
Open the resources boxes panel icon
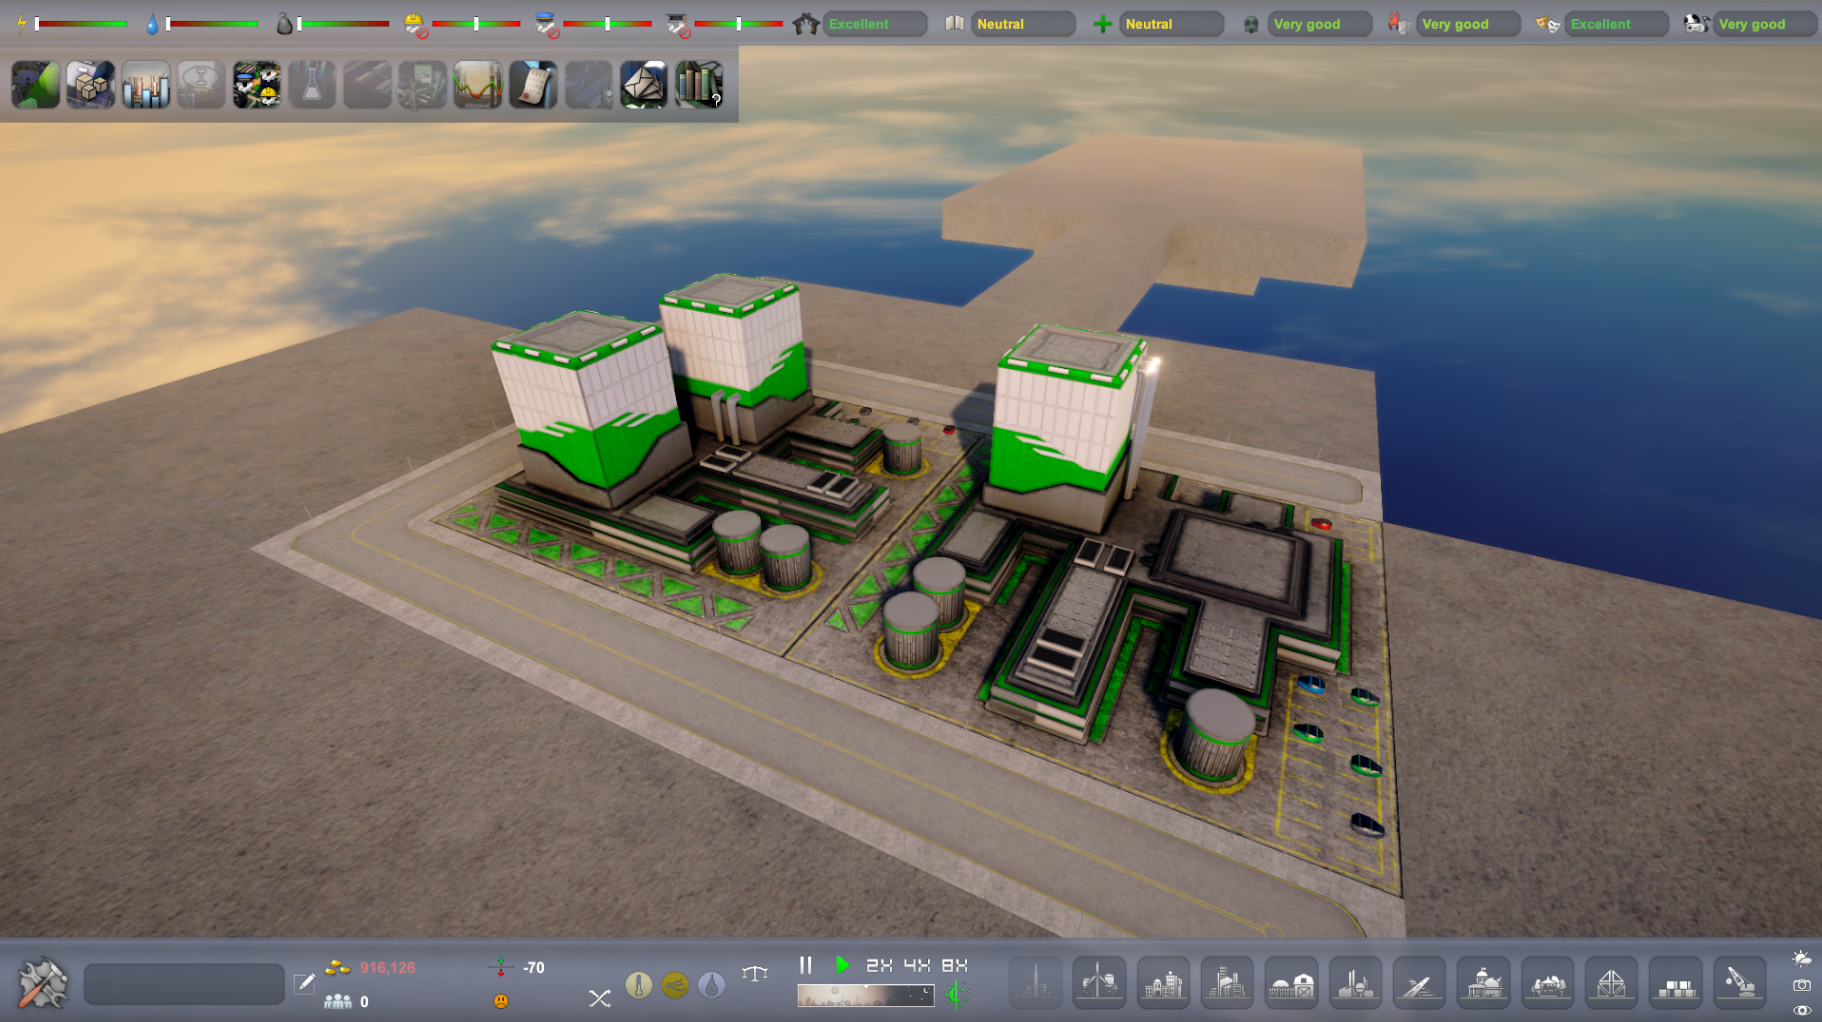coord(91,85)
